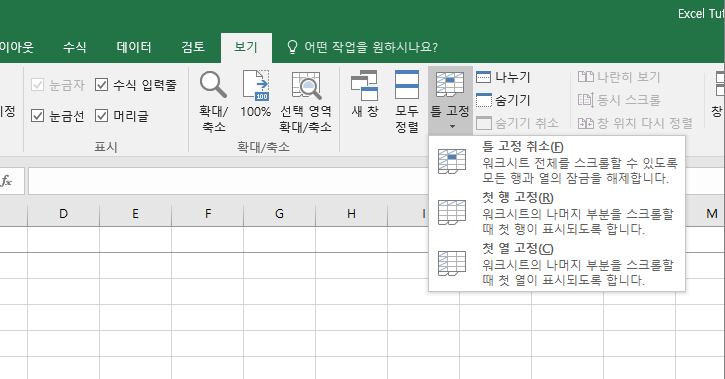Viewport: 725px width, 379px height.
Task: Switch to the 데이터 tab
Action: tap(134, 47)
